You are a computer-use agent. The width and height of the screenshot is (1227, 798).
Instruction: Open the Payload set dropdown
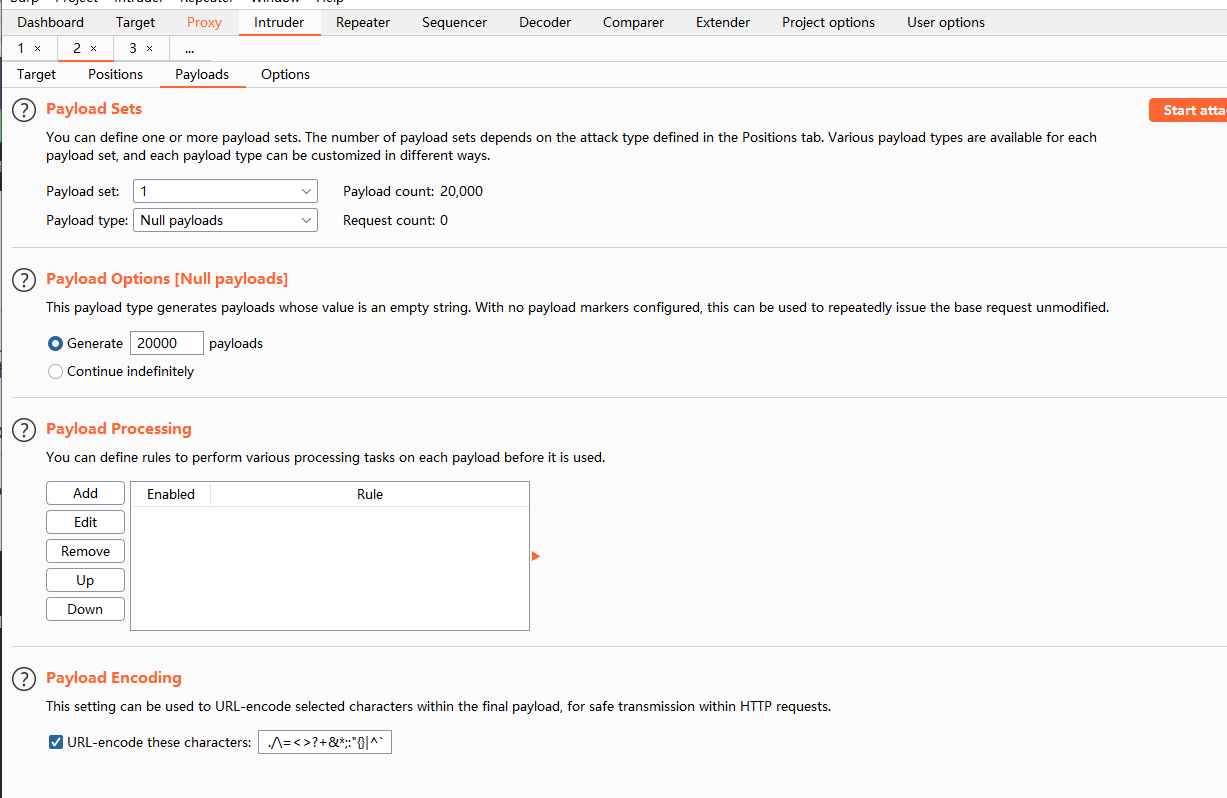pyautogui.click(x=225, y=191)
